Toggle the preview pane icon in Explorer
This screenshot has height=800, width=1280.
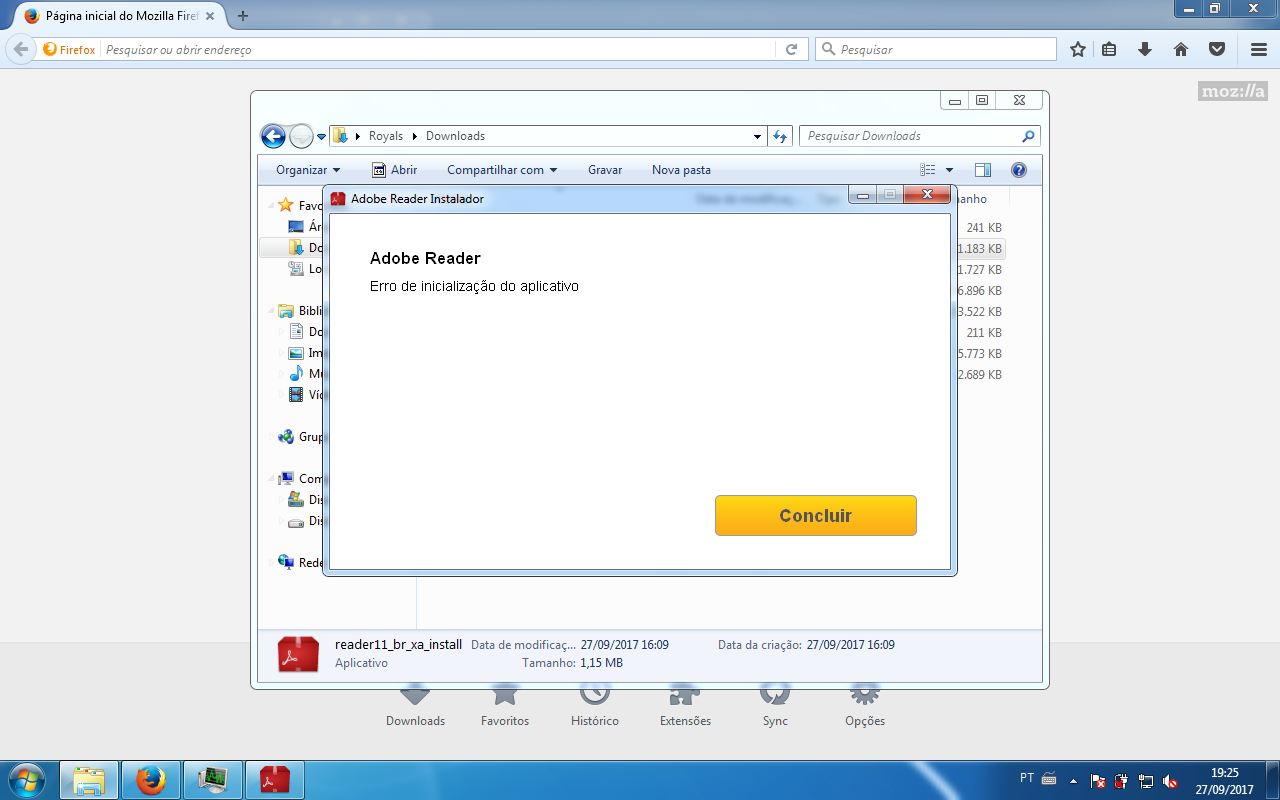coord(983,170)
